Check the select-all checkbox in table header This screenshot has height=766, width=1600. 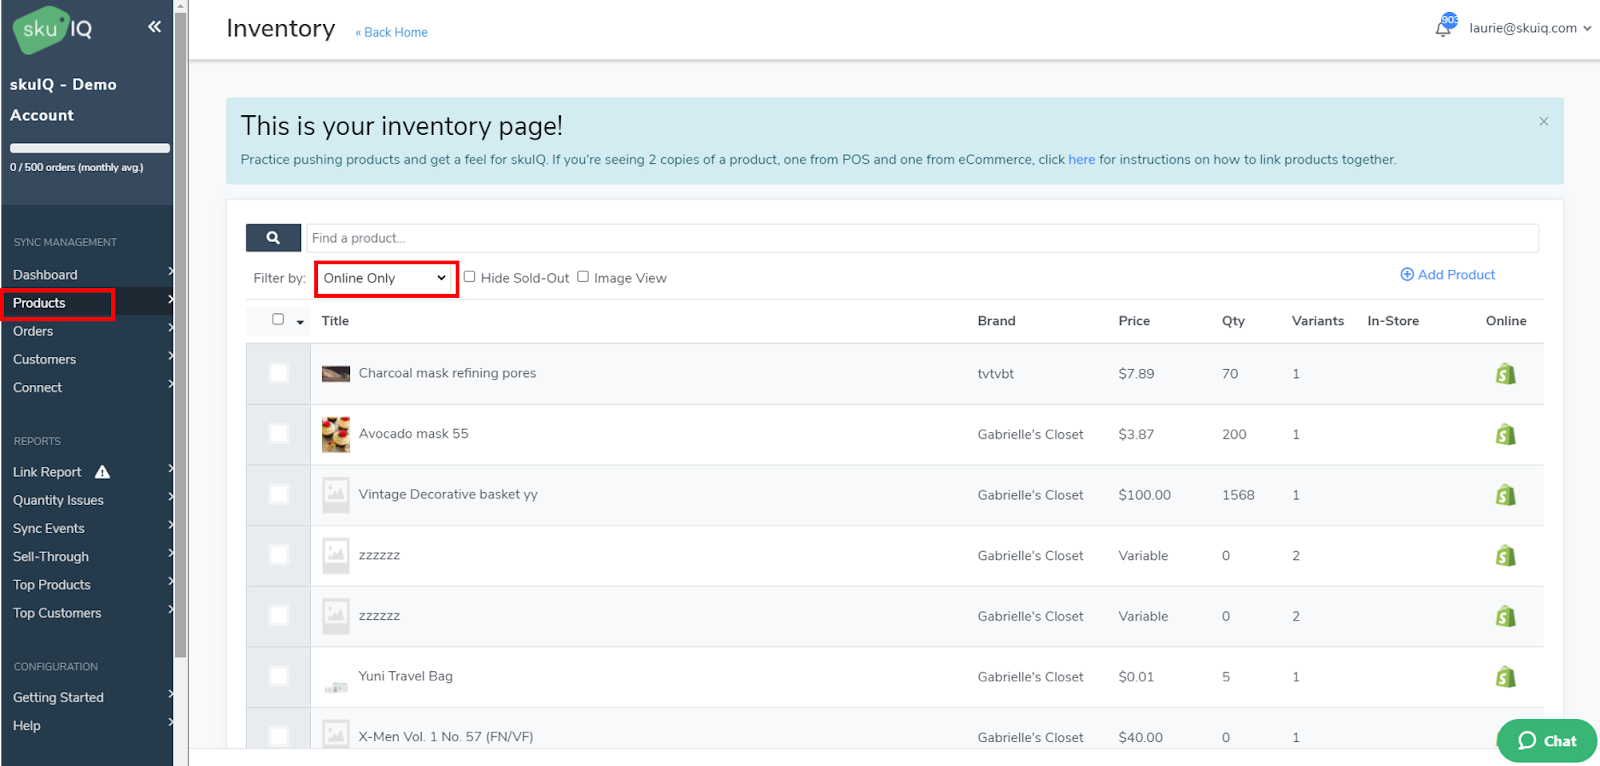point(278,320)
